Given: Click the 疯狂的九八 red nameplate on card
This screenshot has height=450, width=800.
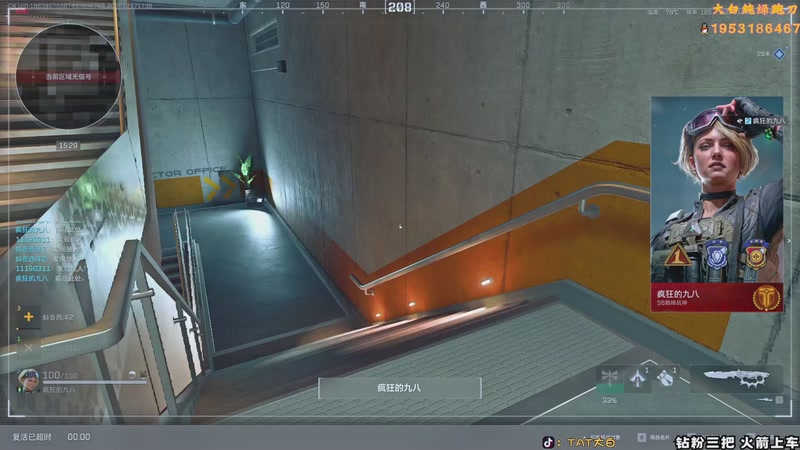Looking at the screenshot, I should [x=717, y=297].
